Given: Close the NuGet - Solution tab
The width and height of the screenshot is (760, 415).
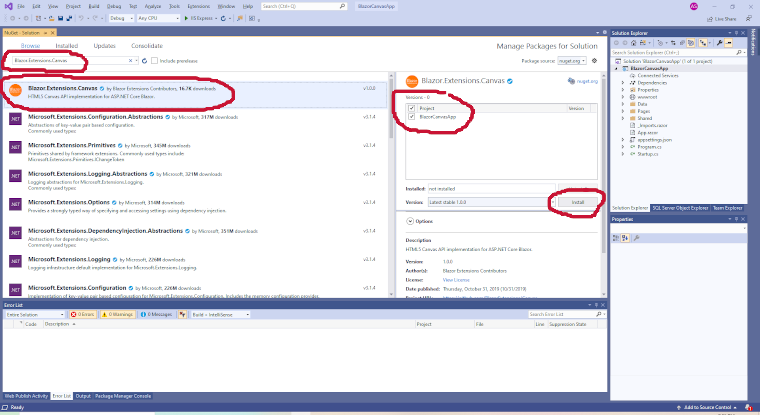Looking at the screenshot, I should [53, 32].
